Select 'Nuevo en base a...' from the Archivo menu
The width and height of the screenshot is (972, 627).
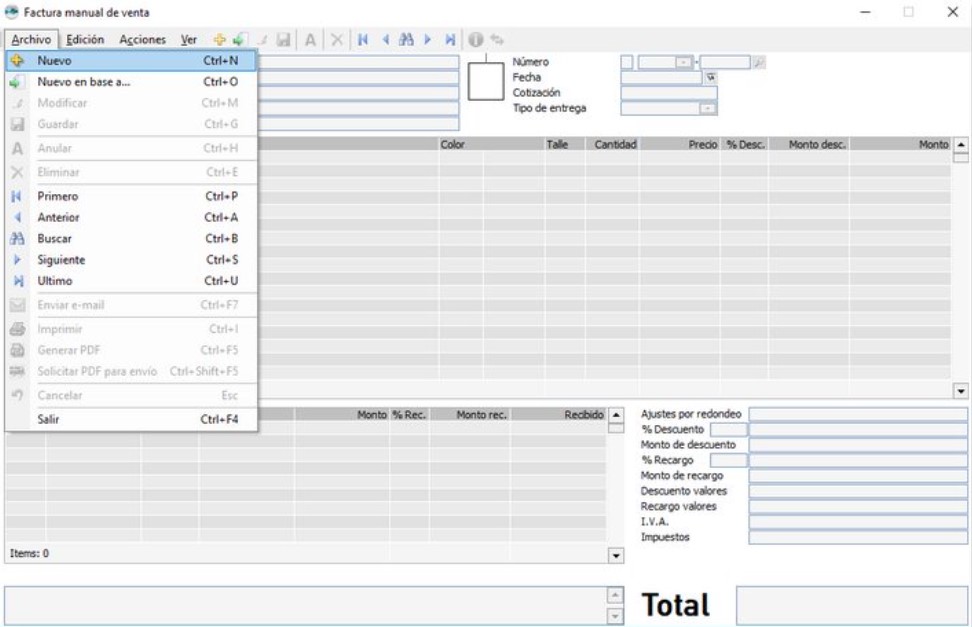(84, 82)
